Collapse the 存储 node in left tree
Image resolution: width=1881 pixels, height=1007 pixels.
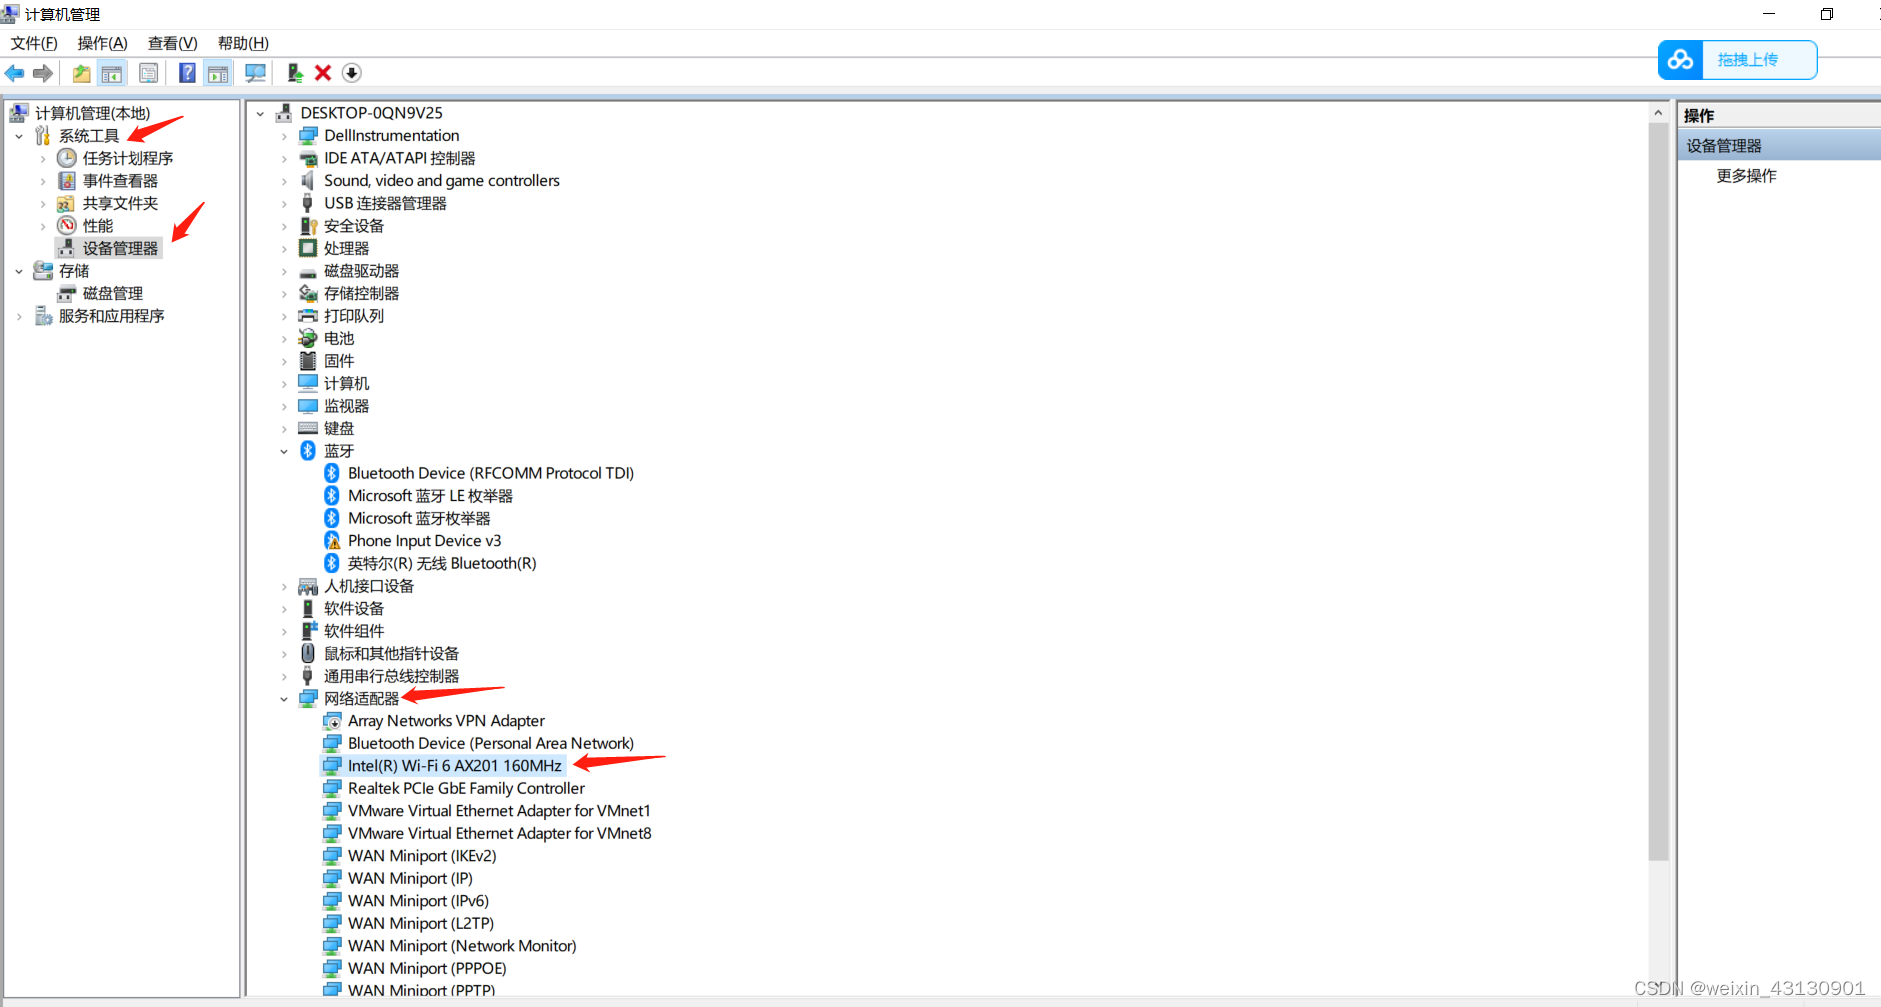(x=19, y=271)
